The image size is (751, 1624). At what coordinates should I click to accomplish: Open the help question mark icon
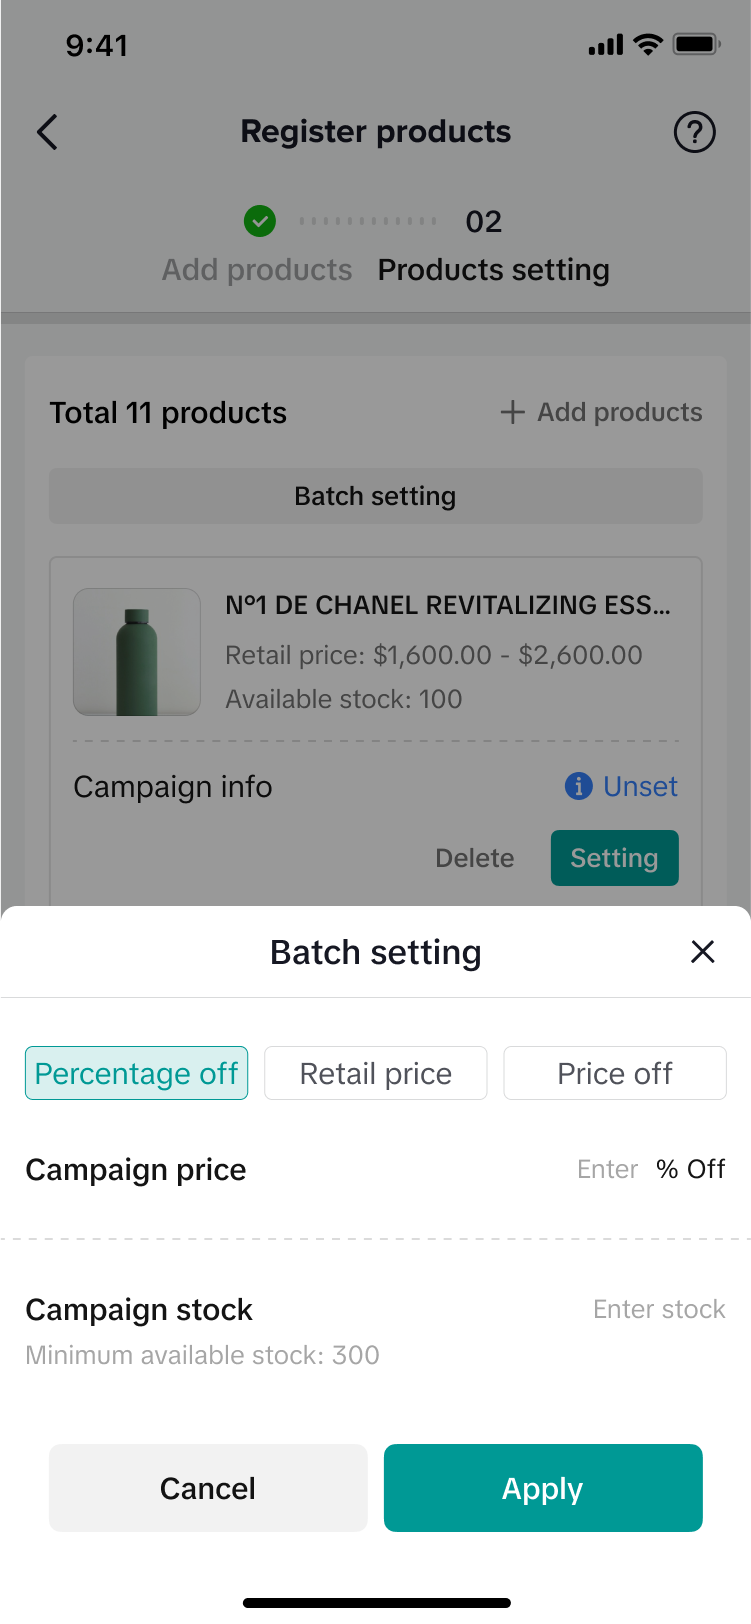[x=694, y=132]
